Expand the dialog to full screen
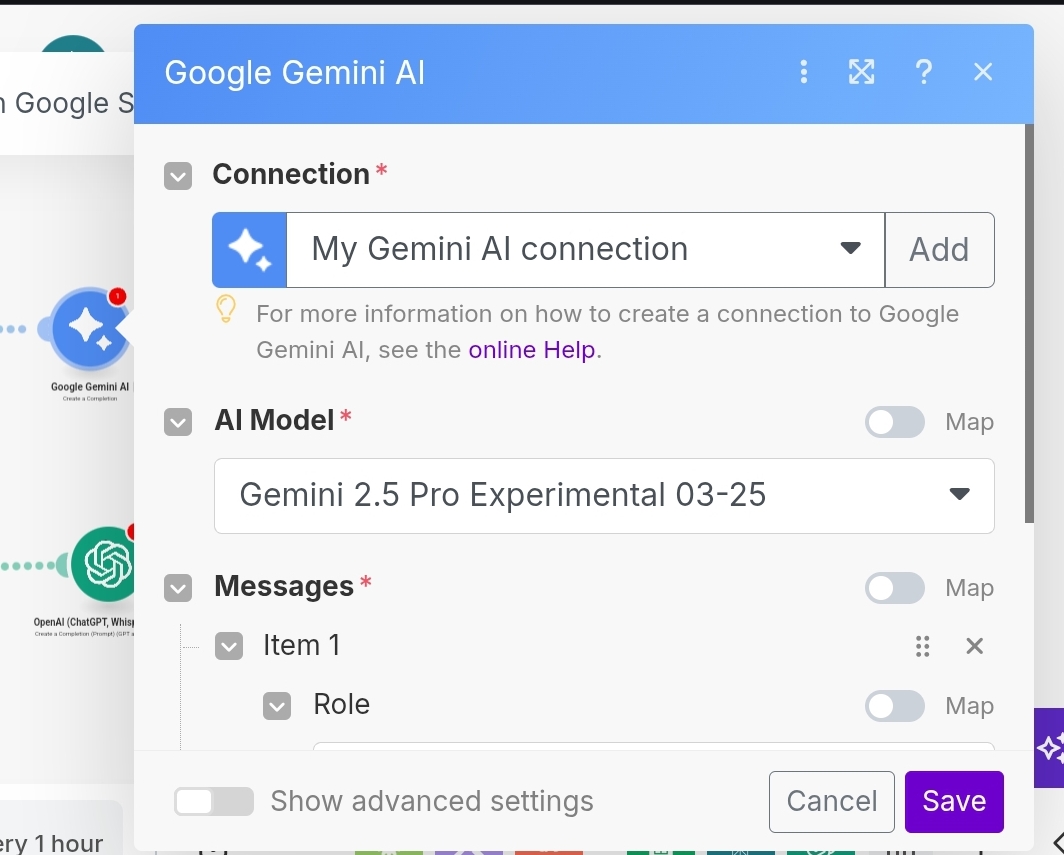The width and height of the screenshot is (1064, 855). pyautogui.click(x=862, y=72)
